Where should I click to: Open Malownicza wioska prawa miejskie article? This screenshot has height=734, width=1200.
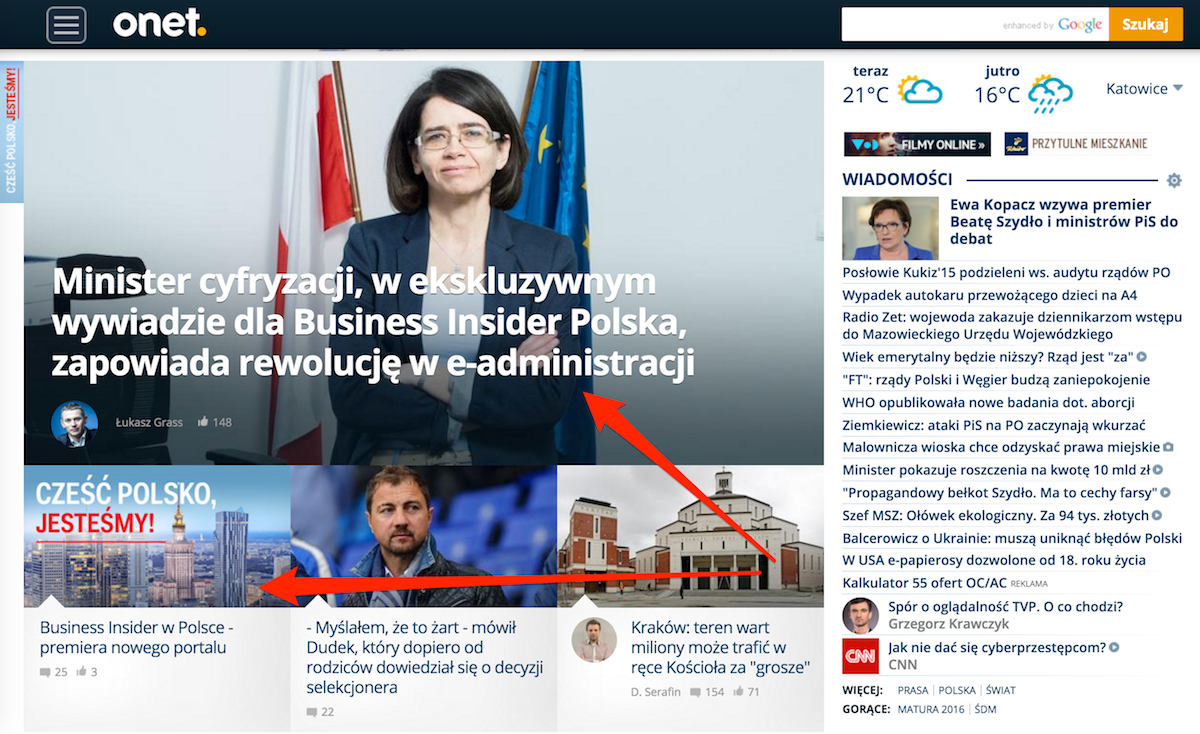tap(1001, 447)
